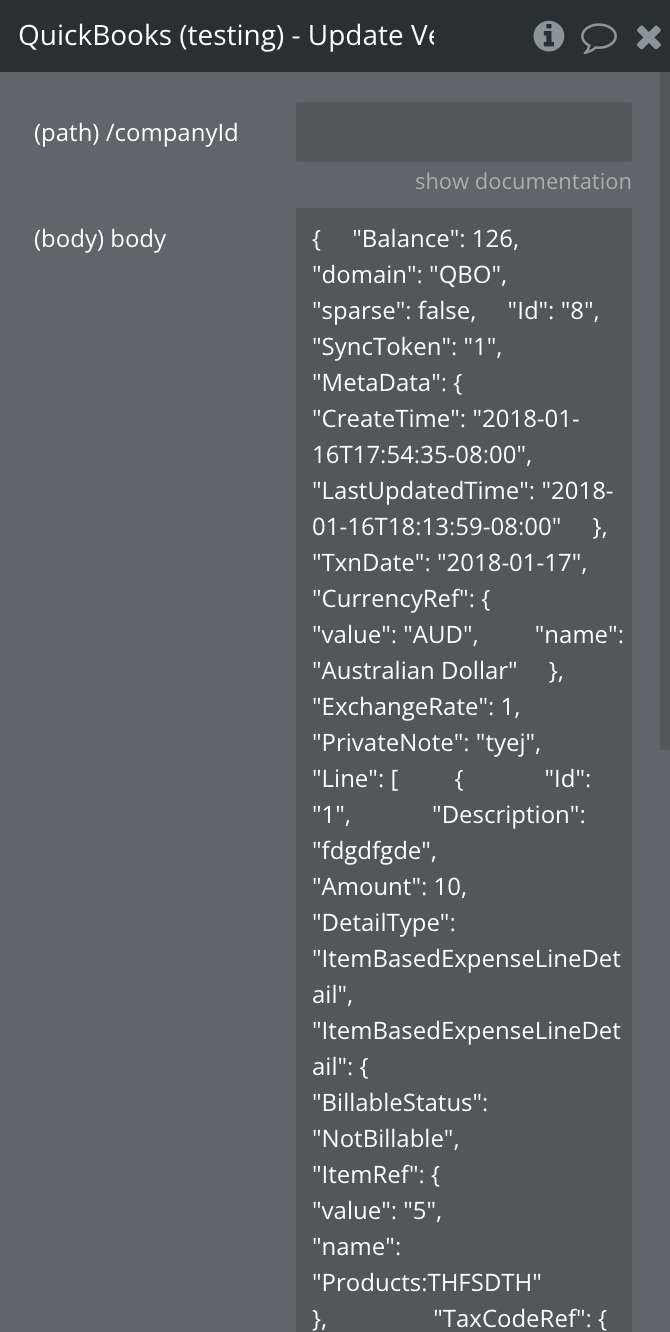Click the info icon in the header

(x=548, y=37)
